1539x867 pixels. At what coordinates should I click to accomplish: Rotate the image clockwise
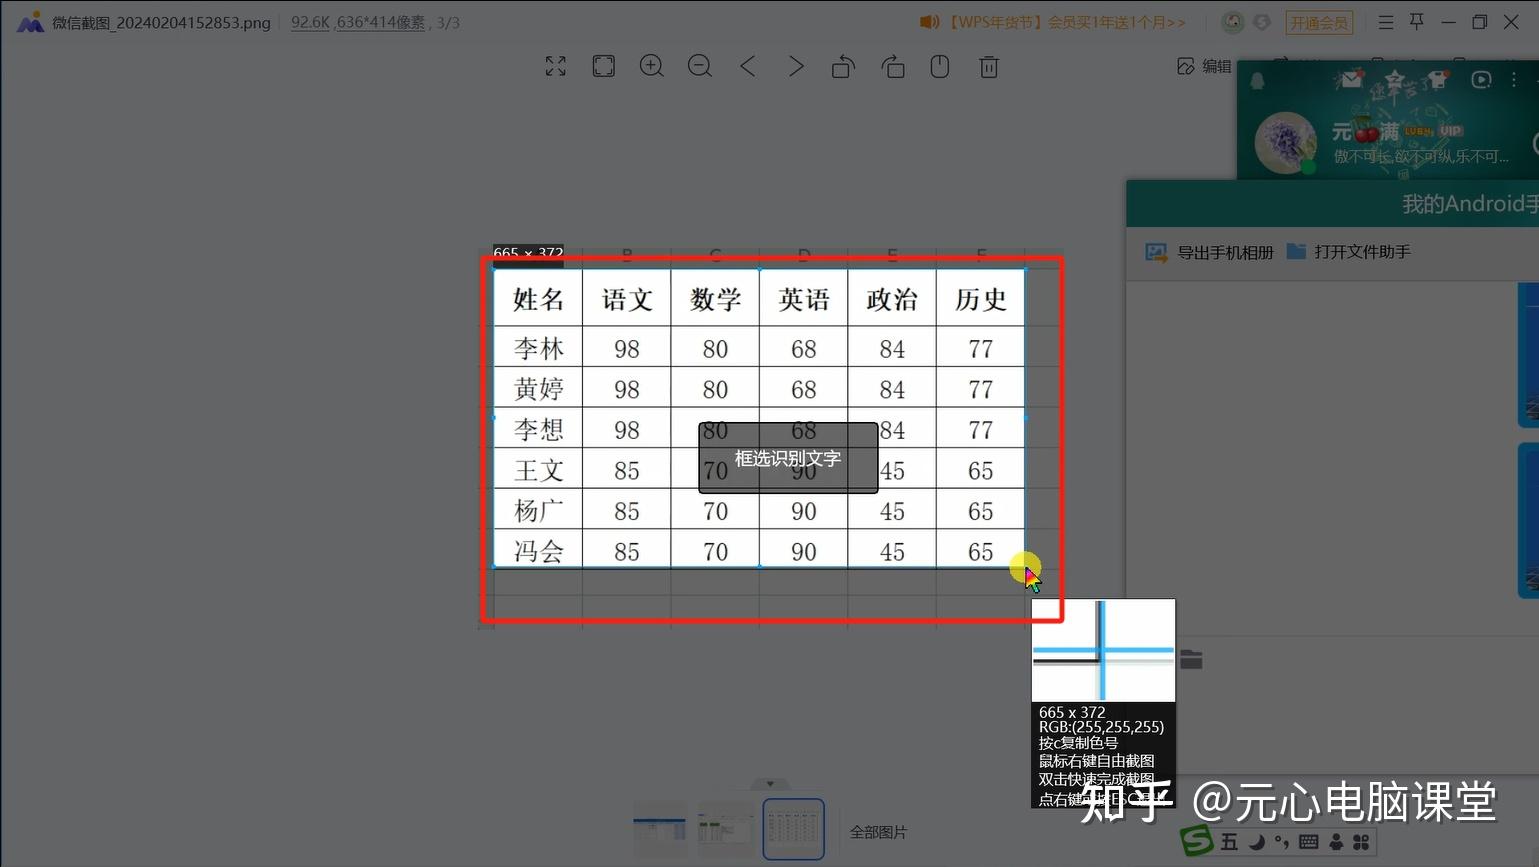[x=891, y=66]
